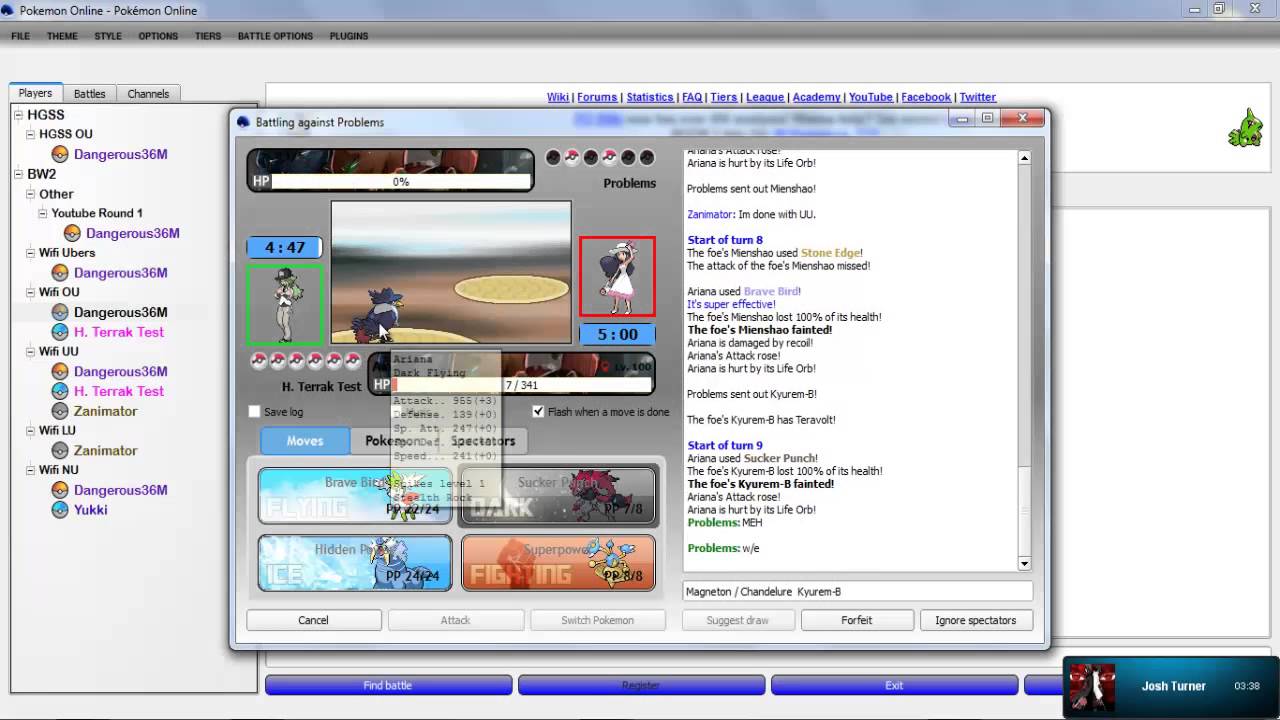Image resolution: width=1280 pixels, height=720 pixels.
Task: Enable the Save log checkbox
Action: tap(254, 412)
